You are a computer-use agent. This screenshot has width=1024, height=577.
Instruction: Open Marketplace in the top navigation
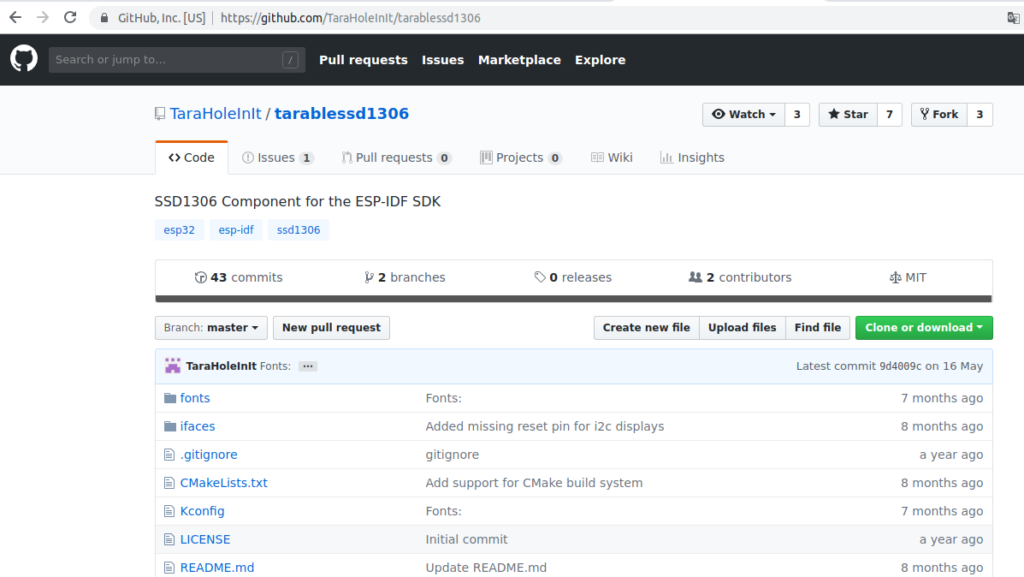pos(519,59)
